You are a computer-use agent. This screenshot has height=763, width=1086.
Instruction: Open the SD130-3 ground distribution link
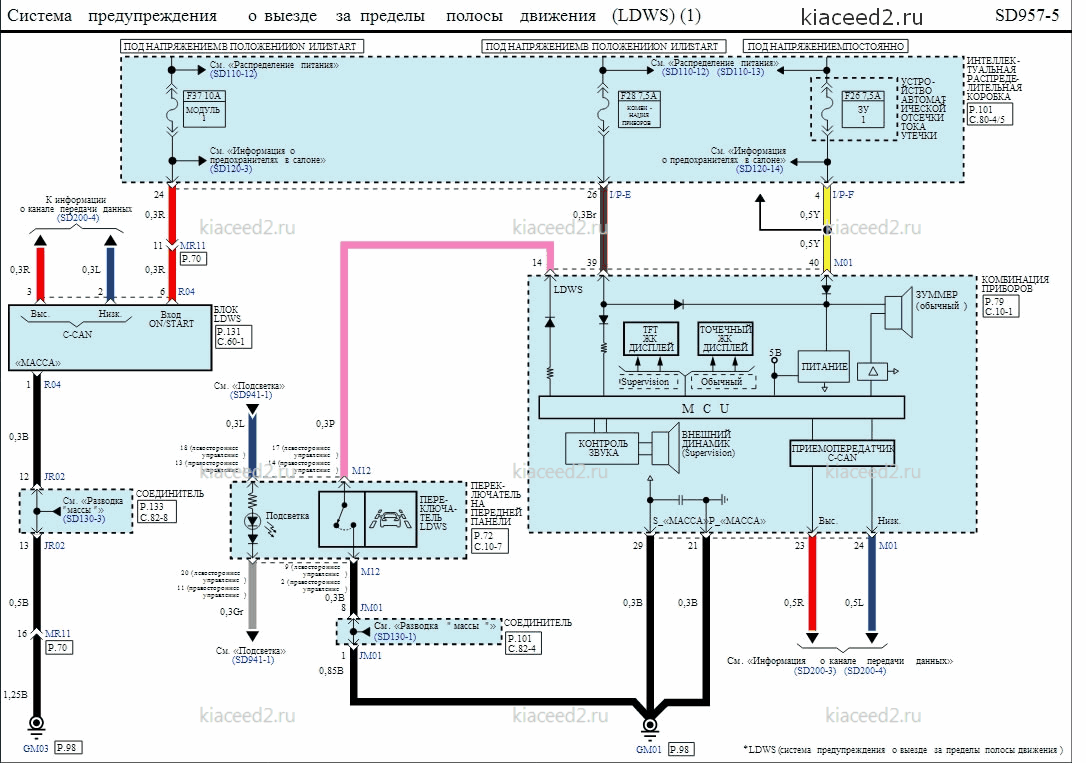(84, 519)
